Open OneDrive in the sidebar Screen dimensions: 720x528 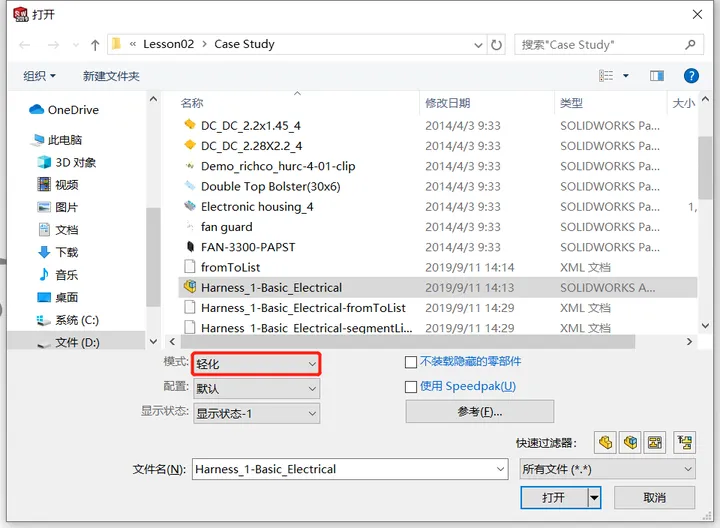pyautogui.click(x=64, y=110)
